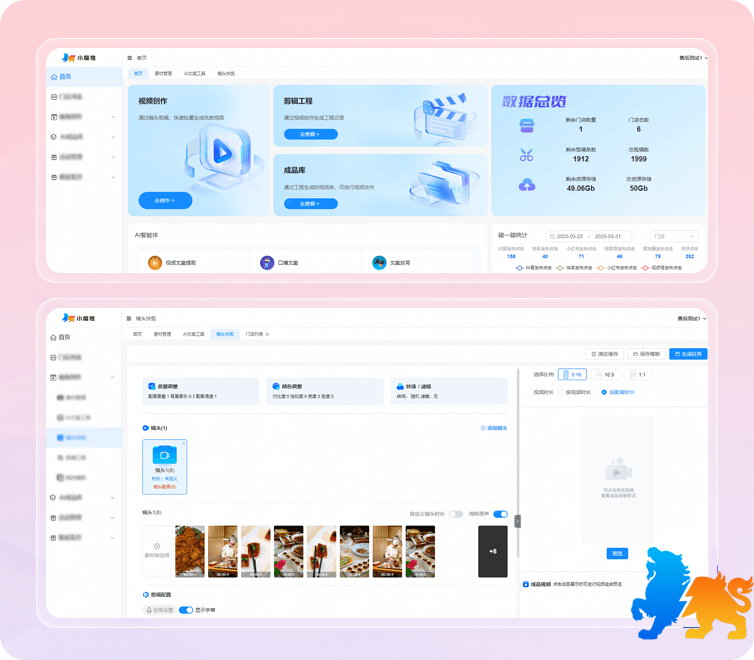The width and height of the screenshot is (754, 660).
Task: Click the 首页 home icon in upper sidebar
Action: (54, 77)
